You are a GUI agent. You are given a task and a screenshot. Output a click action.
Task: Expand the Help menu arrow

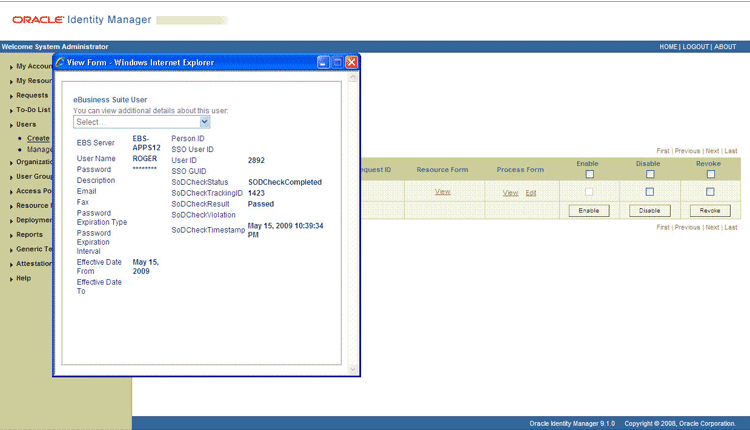point(11,279)
